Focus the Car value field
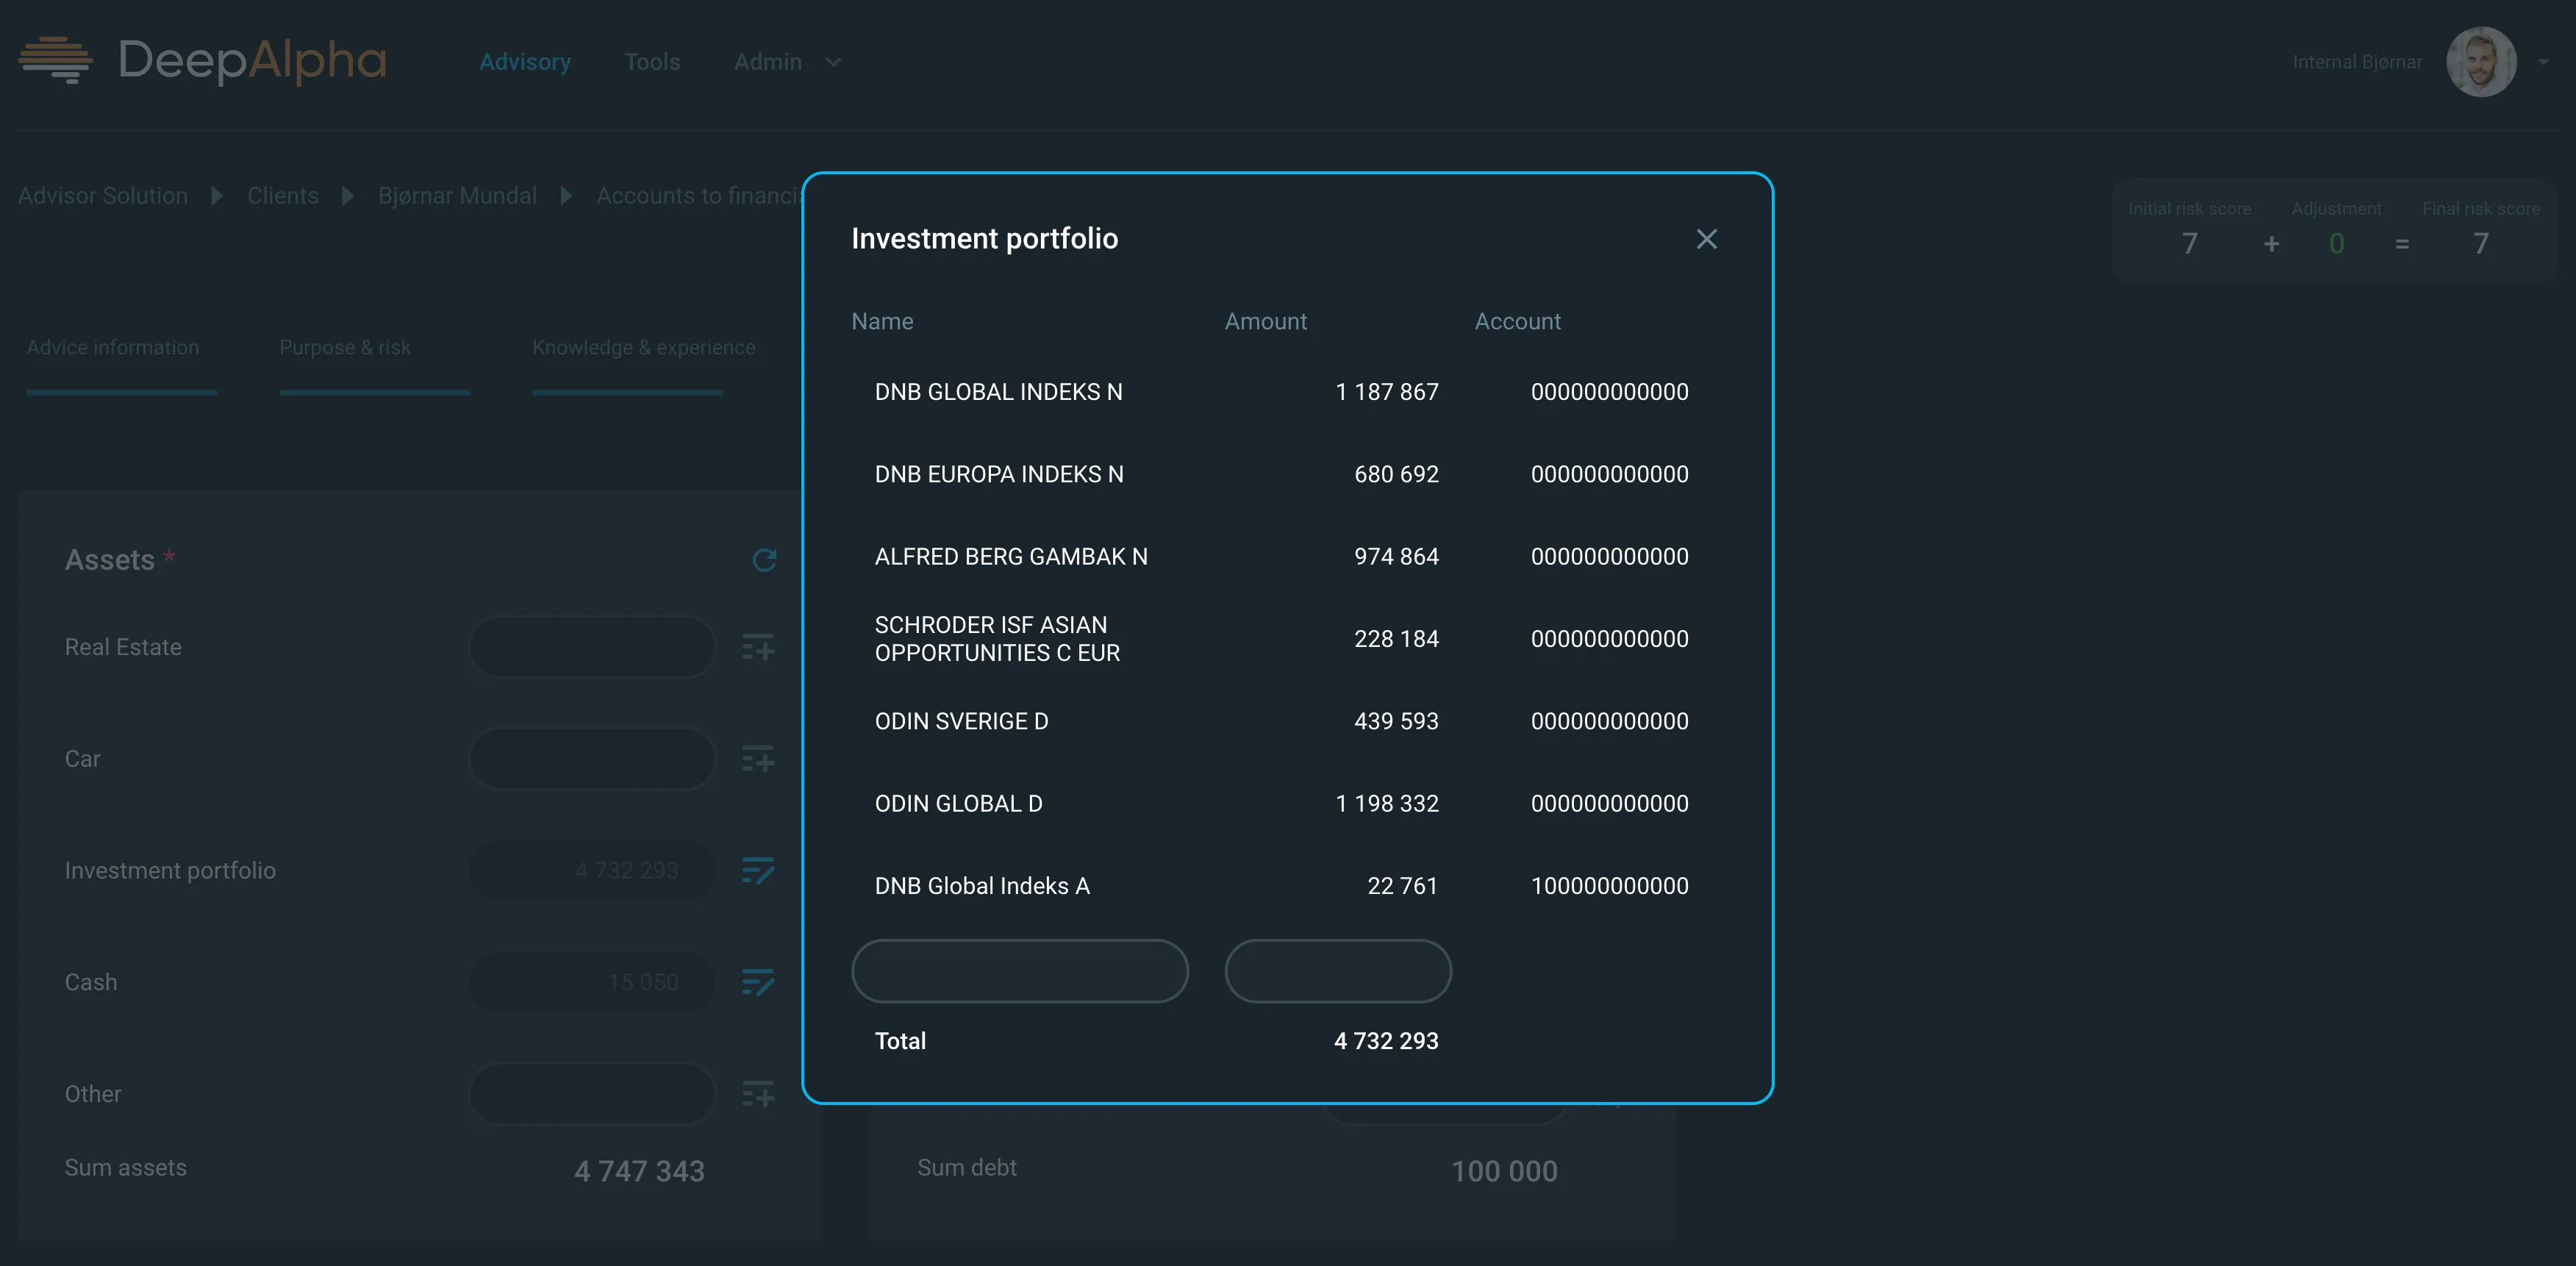This screenshot has height=1266, width=2576. pyautogui.click(x=592, y=759)
